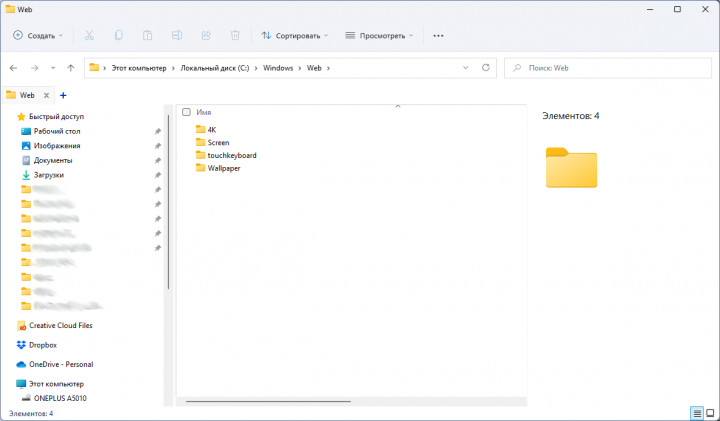
Task: Open Dropbox in sidebar
Action: point(37,345)
